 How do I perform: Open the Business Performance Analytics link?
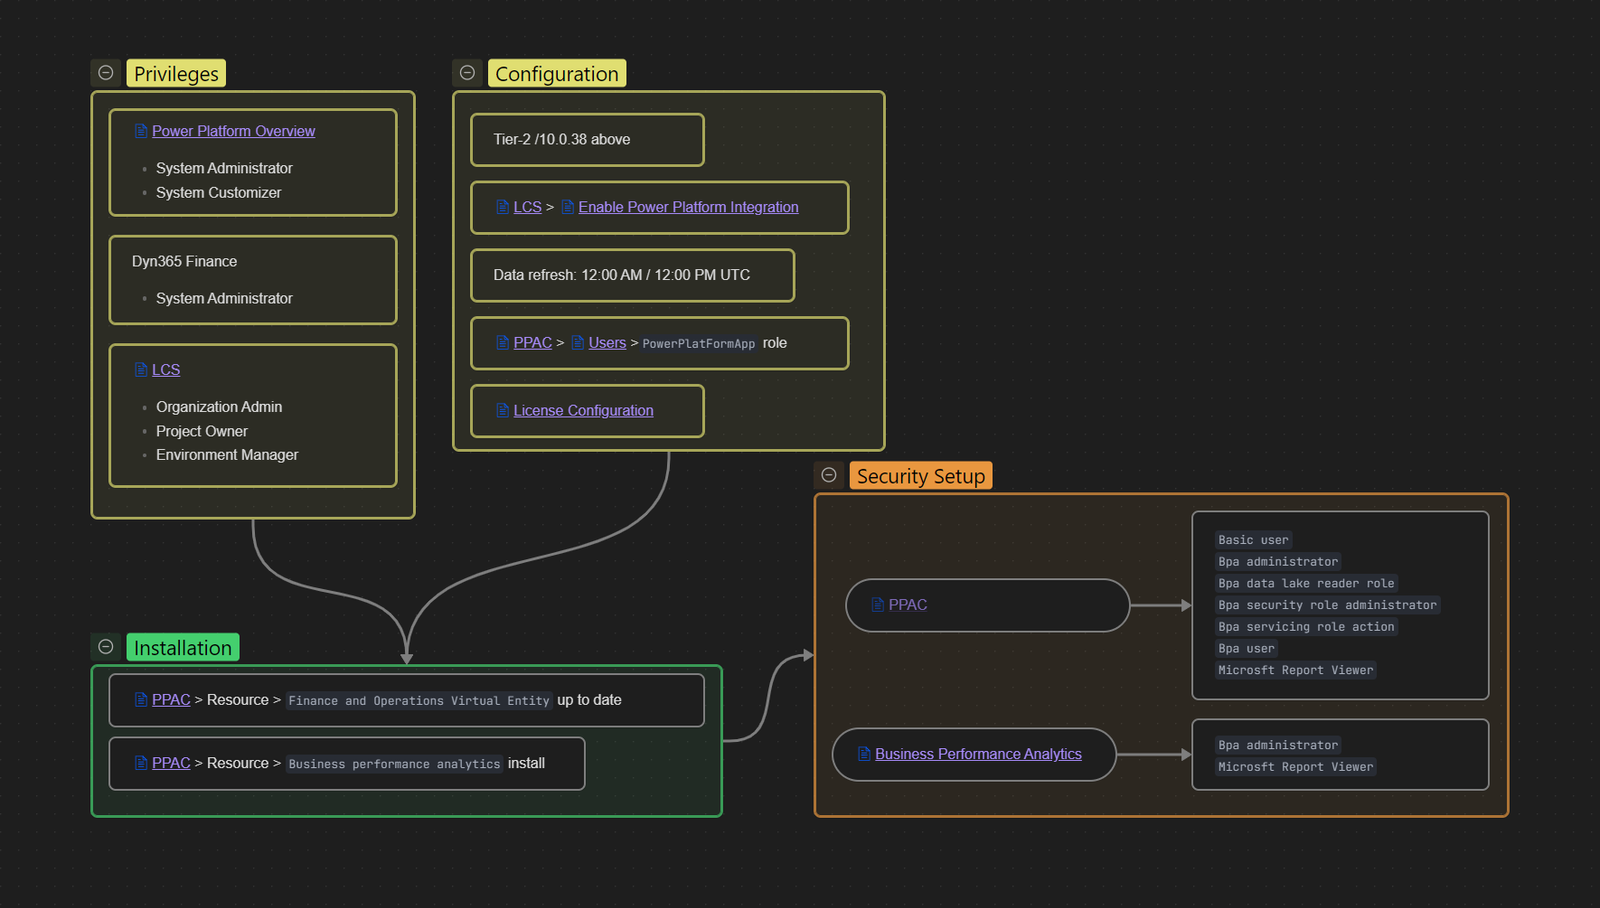tap(978, 754)
